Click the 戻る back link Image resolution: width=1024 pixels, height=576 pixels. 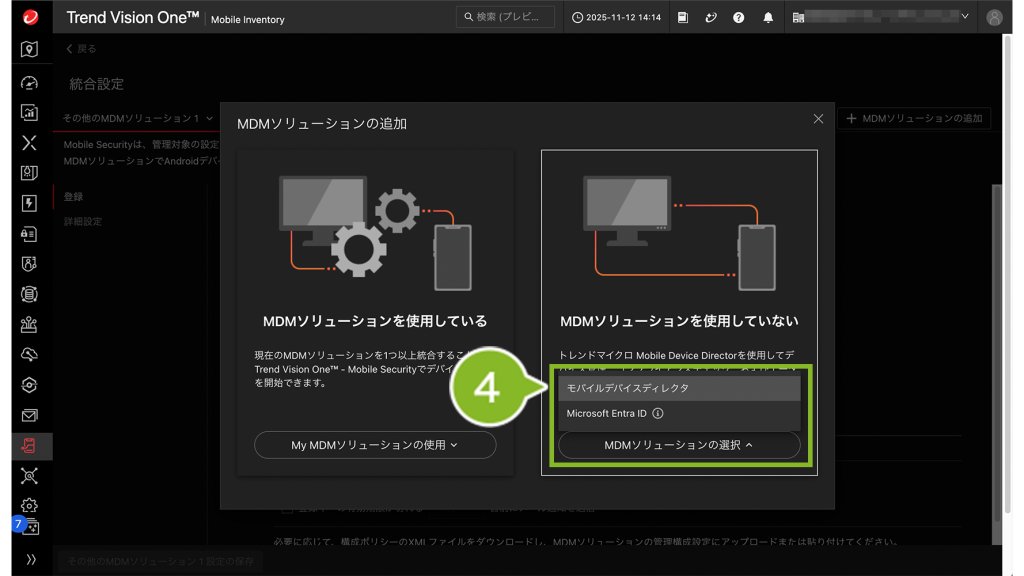tap(81, 49)
